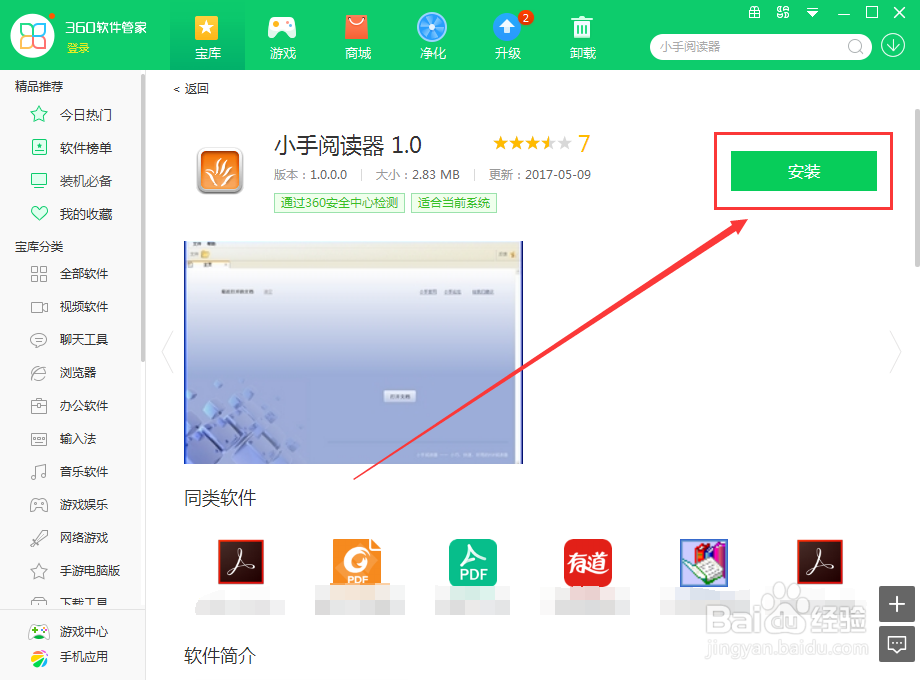Click the 大小：2.83 MB text
The image size is (920, 680).
(417, 175)
